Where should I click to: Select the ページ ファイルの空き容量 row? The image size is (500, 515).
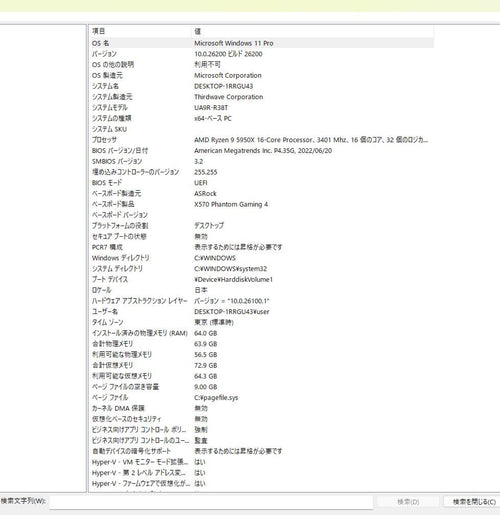pos(261,387)
